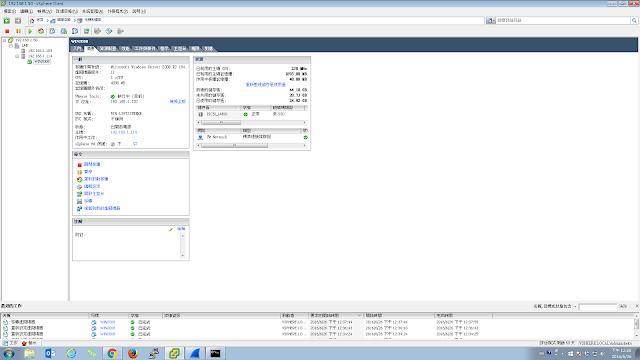Launch the VM console toolbar icon

coord(87,31)
